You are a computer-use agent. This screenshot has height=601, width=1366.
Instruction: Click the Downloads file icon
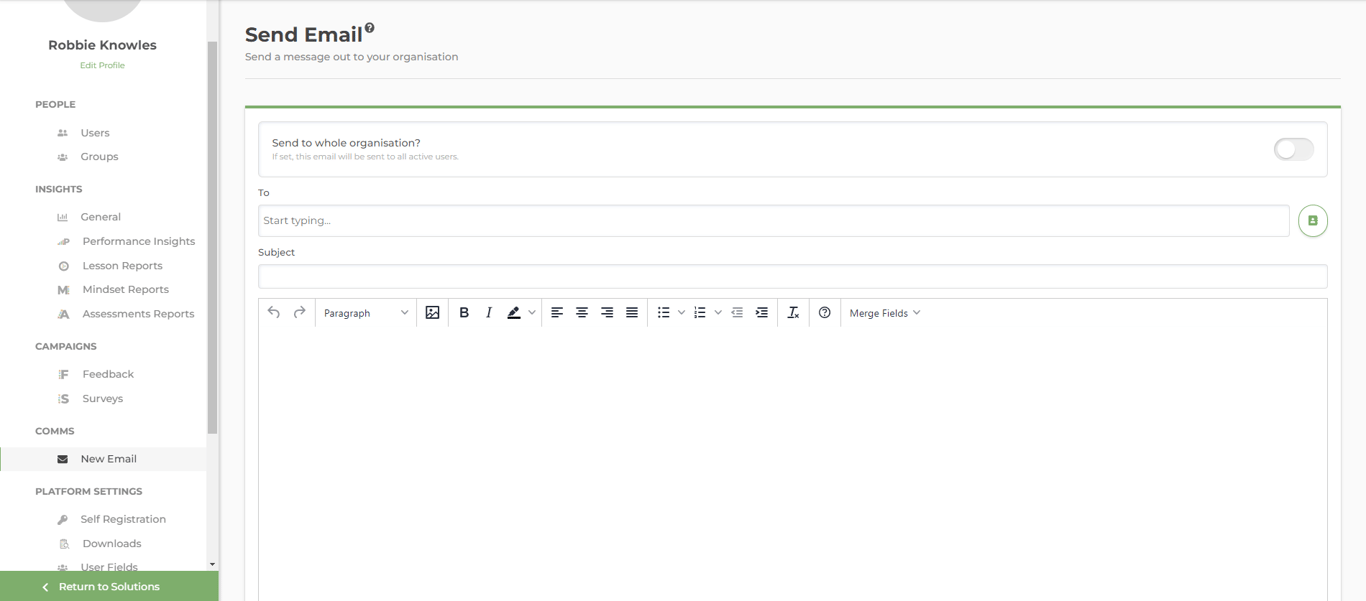pyautogui.click(x=64, y=544)
